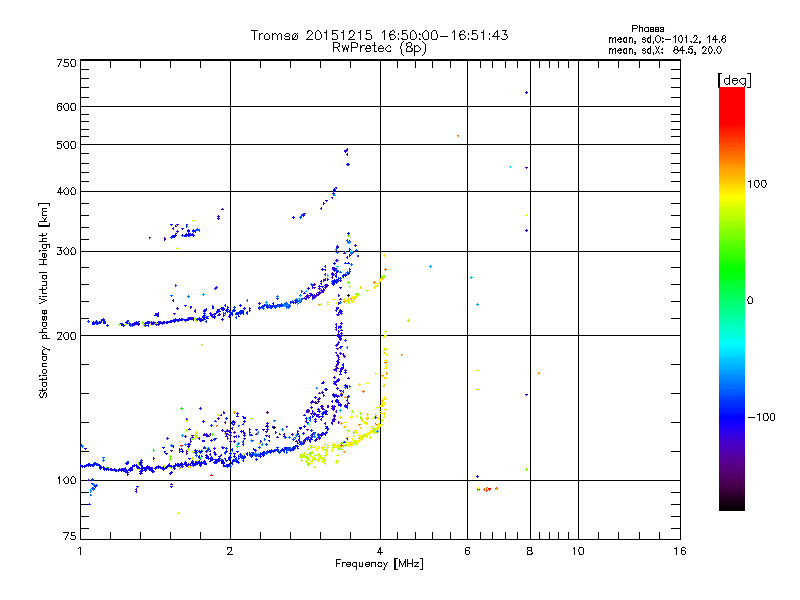
Task: Click the y-axis label '100' at left
Action: tap(66, 481)
